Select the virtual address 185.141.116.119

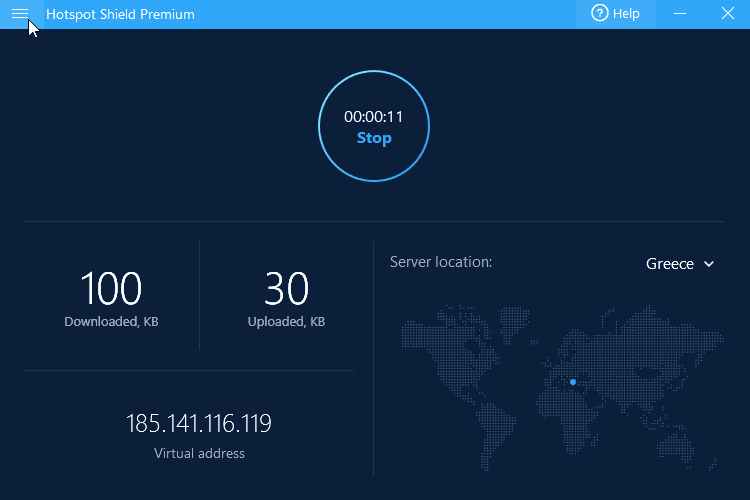coord(199,423)
